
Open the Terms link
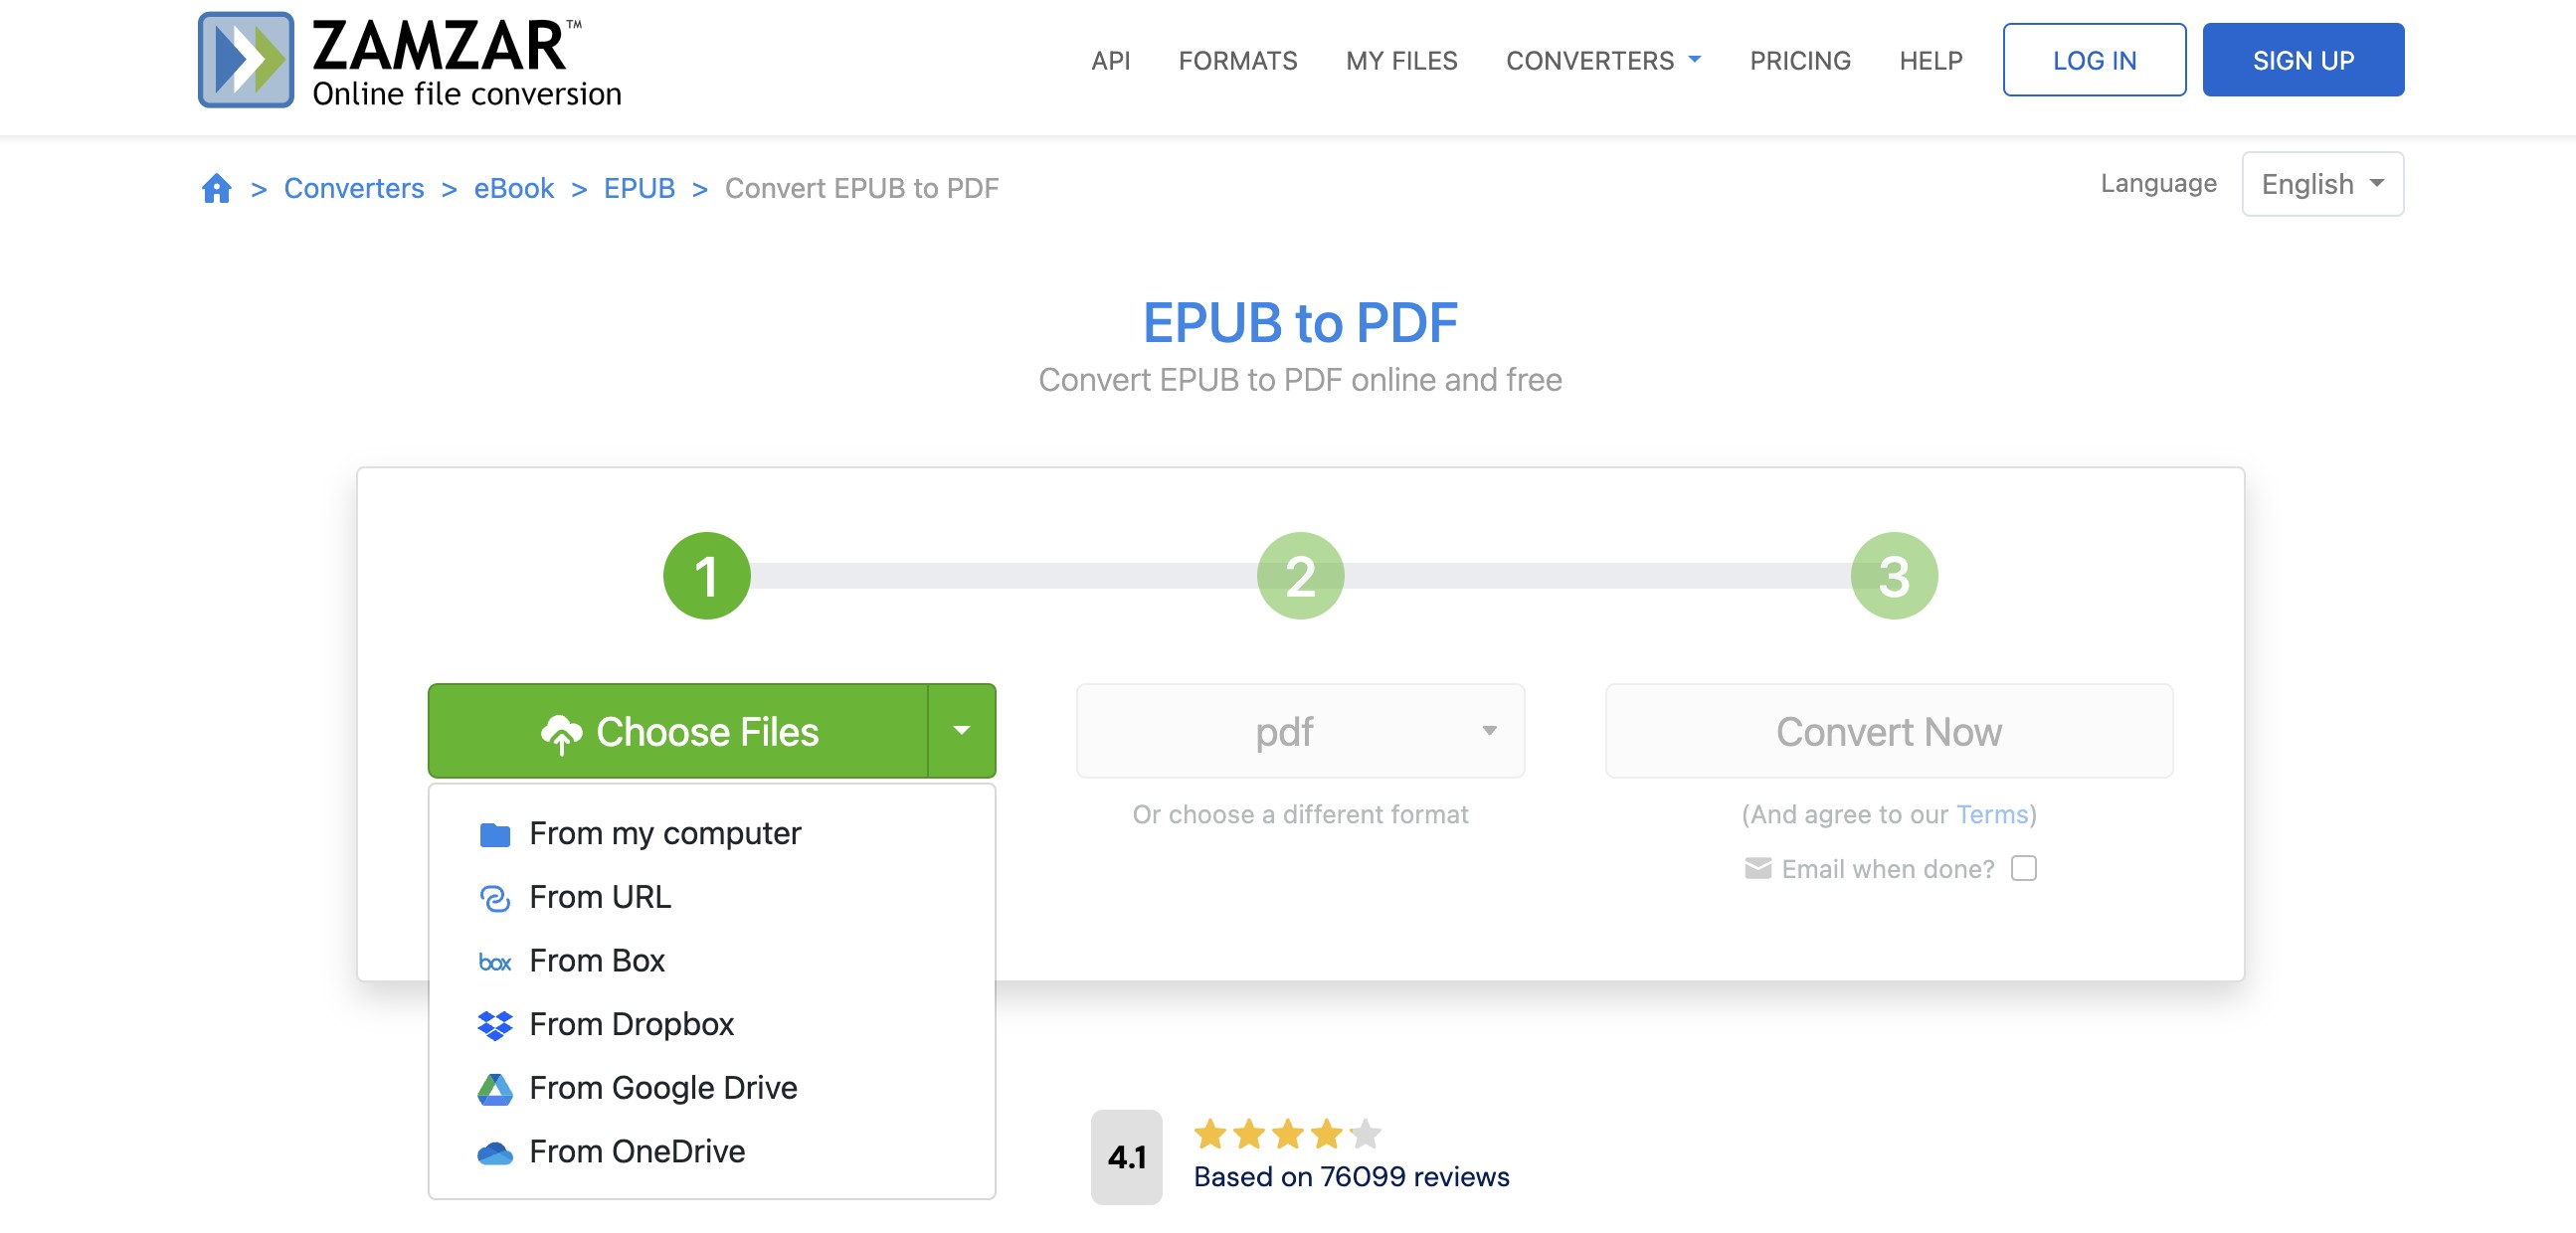(x=1991, y=814)
